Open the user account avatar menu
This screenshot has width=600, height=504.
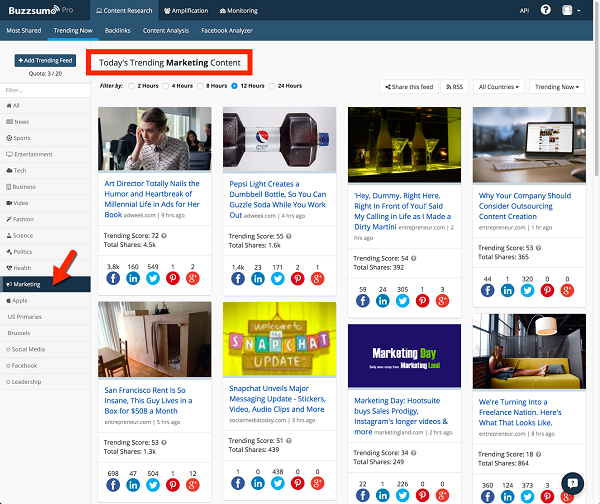click(x=571, y=10)
